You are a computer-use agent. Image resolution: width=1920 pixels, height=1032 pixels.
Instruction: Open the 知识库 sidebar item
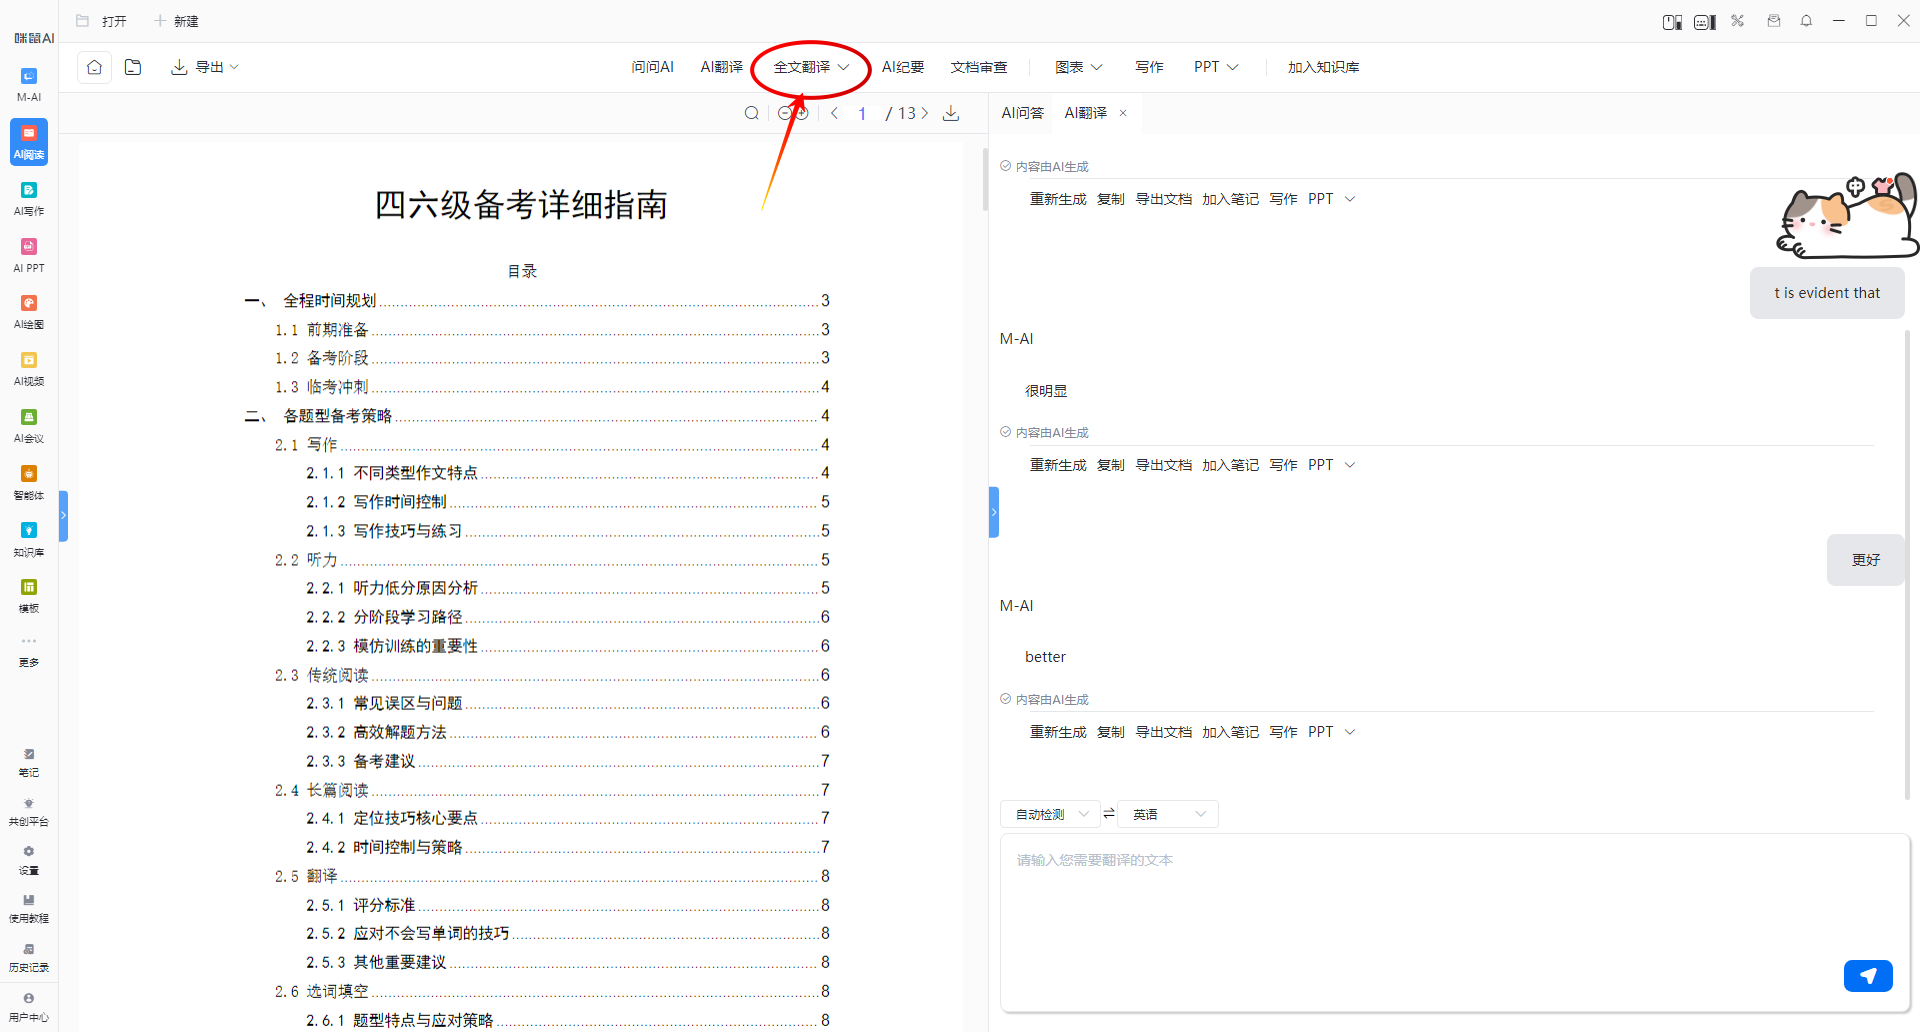click(x=29, y=538)
